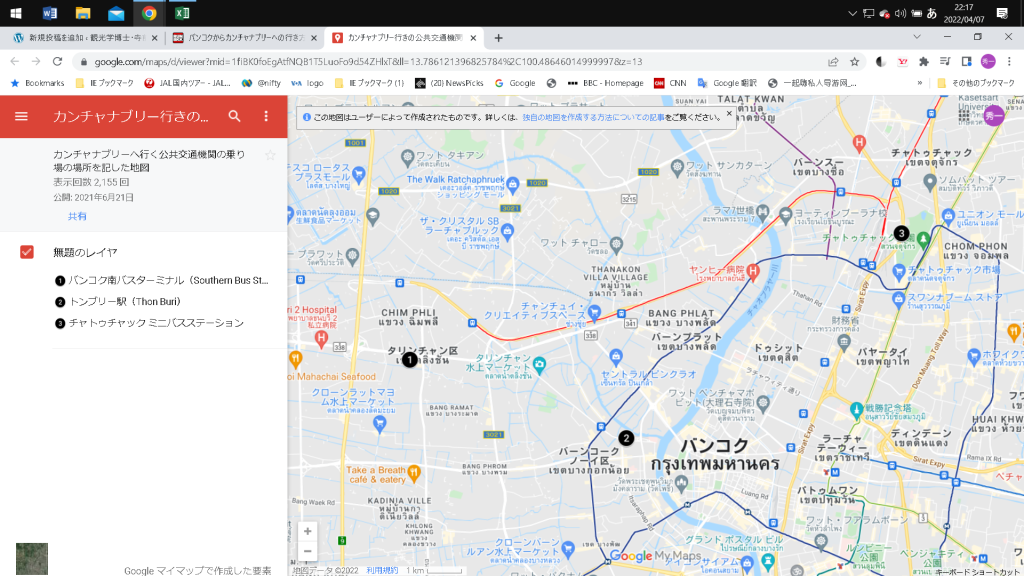Zoom out on the map
Screen dimensions: 1024x576
(x=308, y=551)
